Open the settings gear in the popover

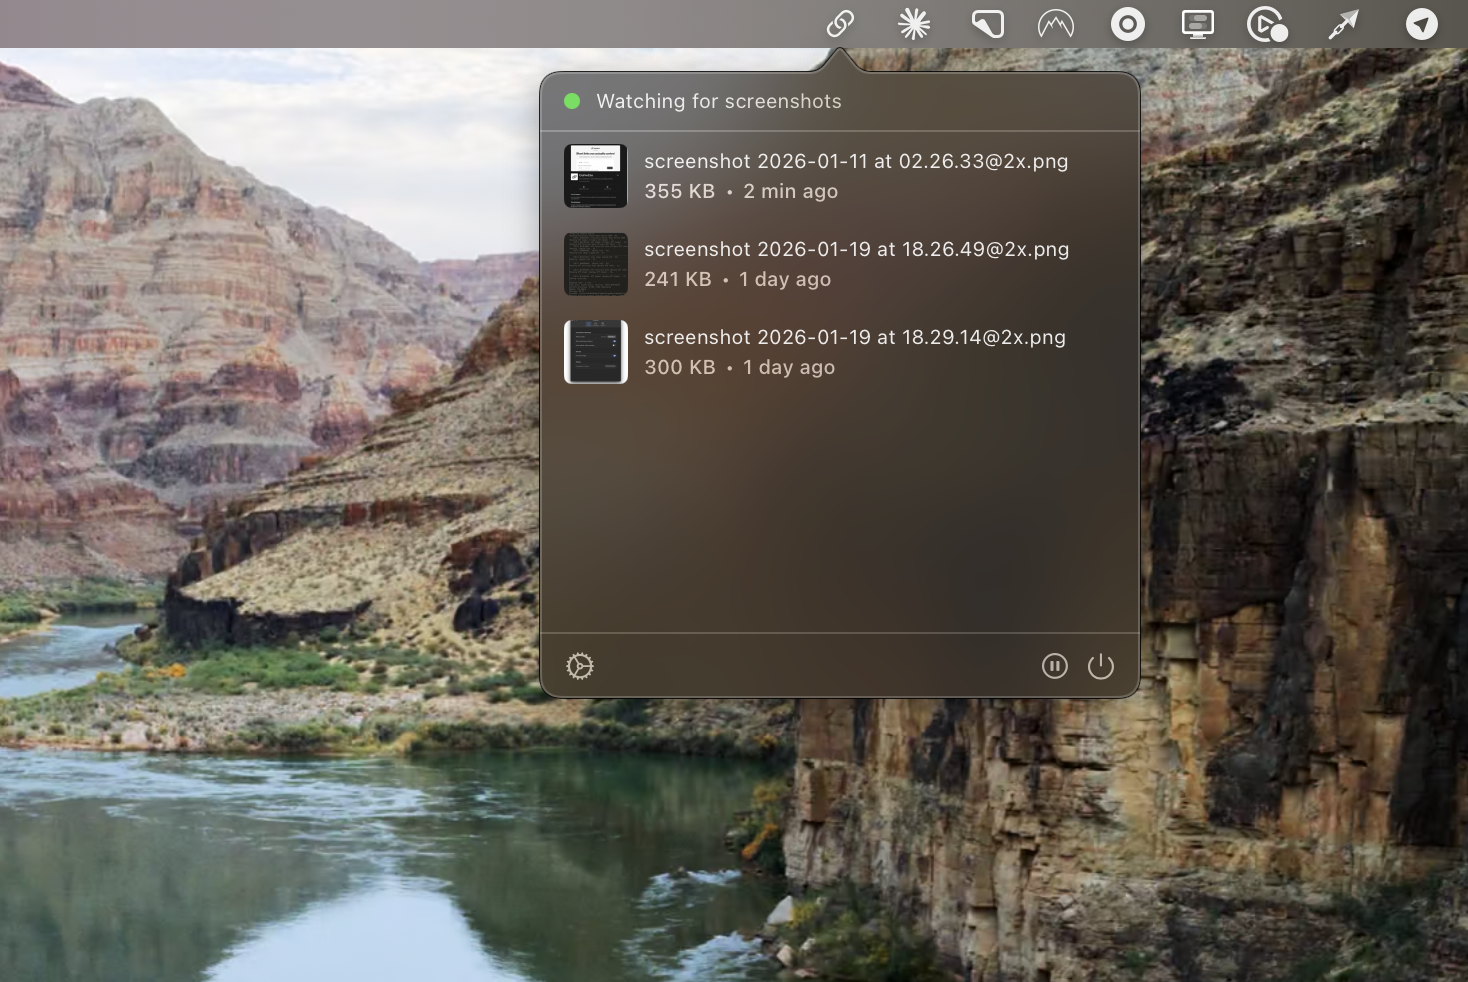[581, 666]
